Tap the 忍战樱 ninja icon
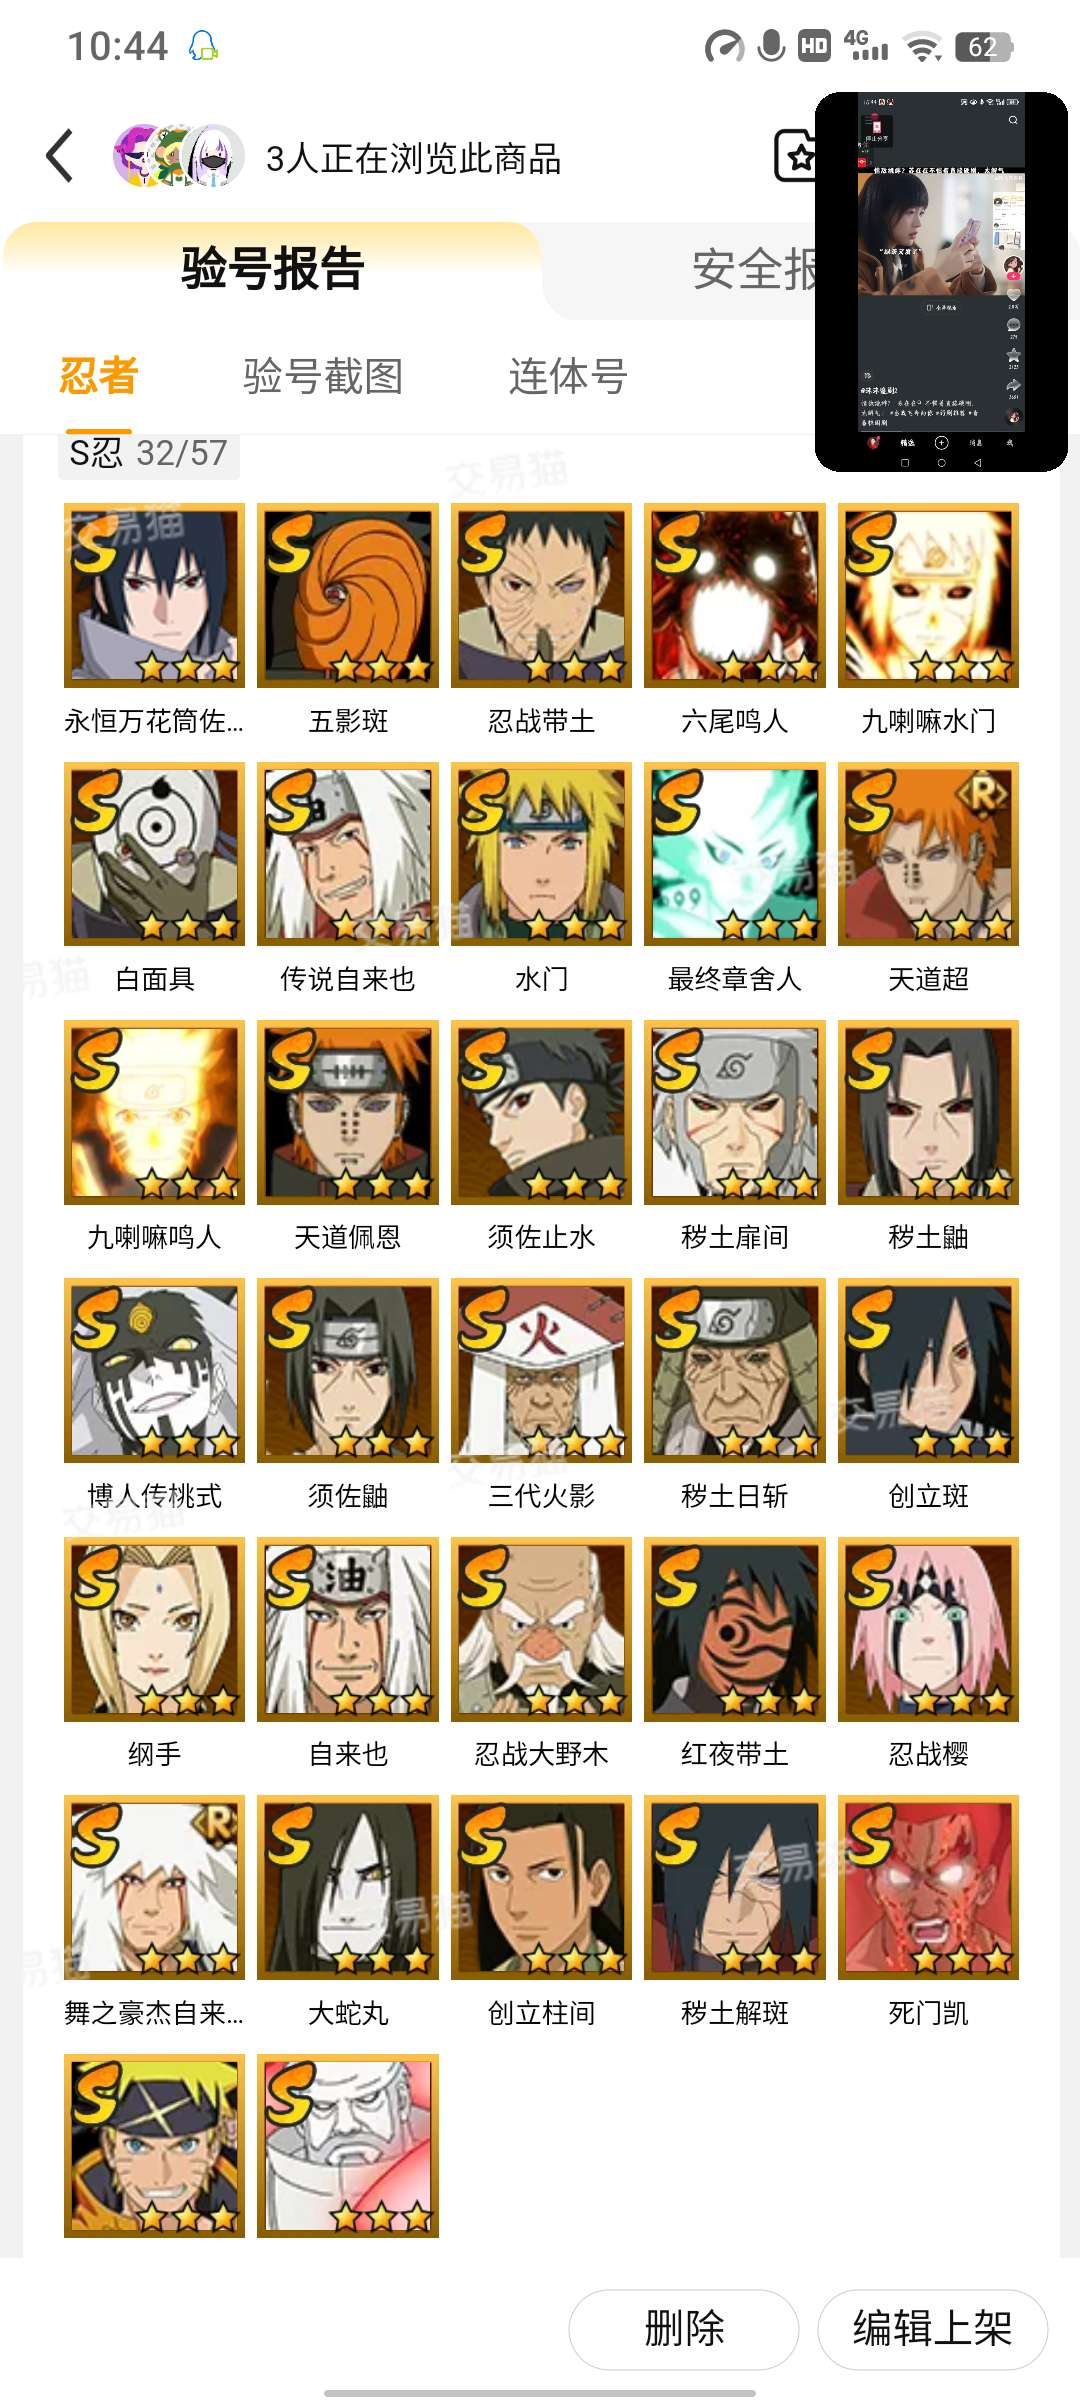Image resolution: width=1080 pixels, height=2400 pixels. (x=928, y=1629)
